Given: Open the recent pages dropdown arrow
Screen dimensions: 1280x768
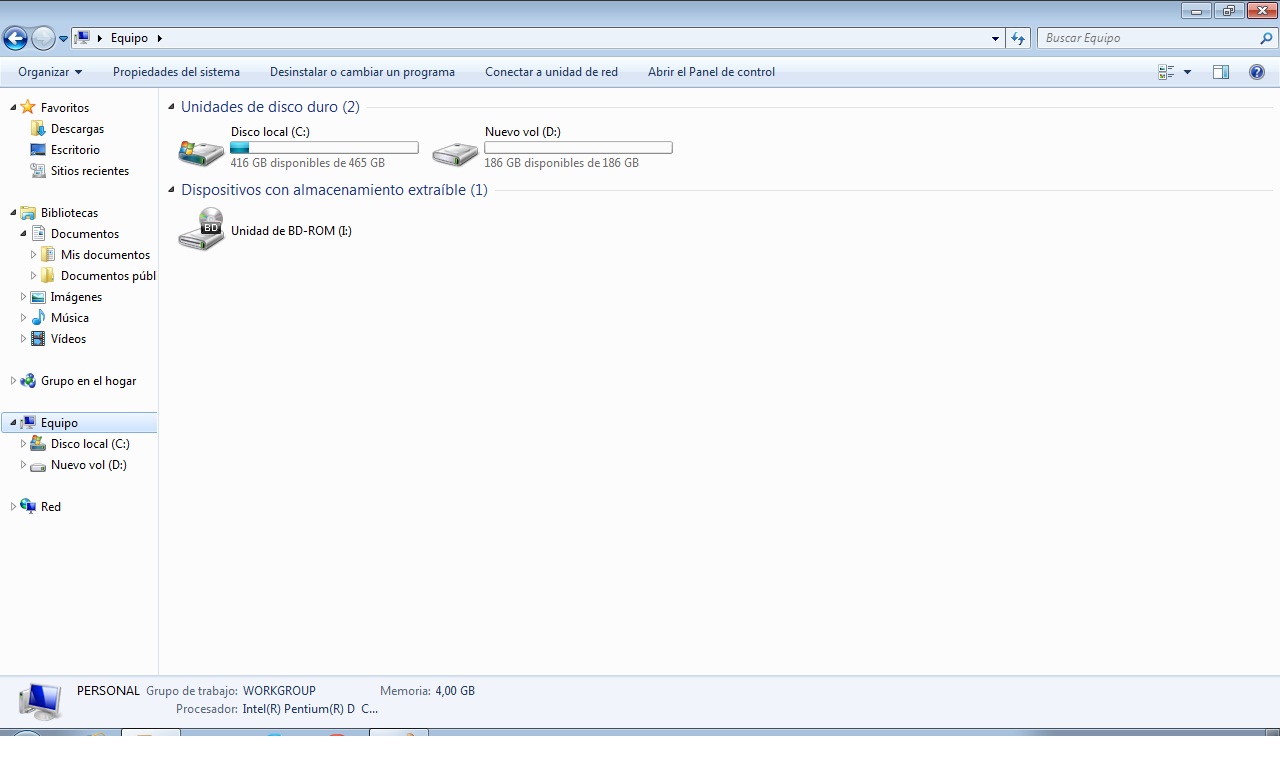Looking at the screenshot, I should pos(63,39).
